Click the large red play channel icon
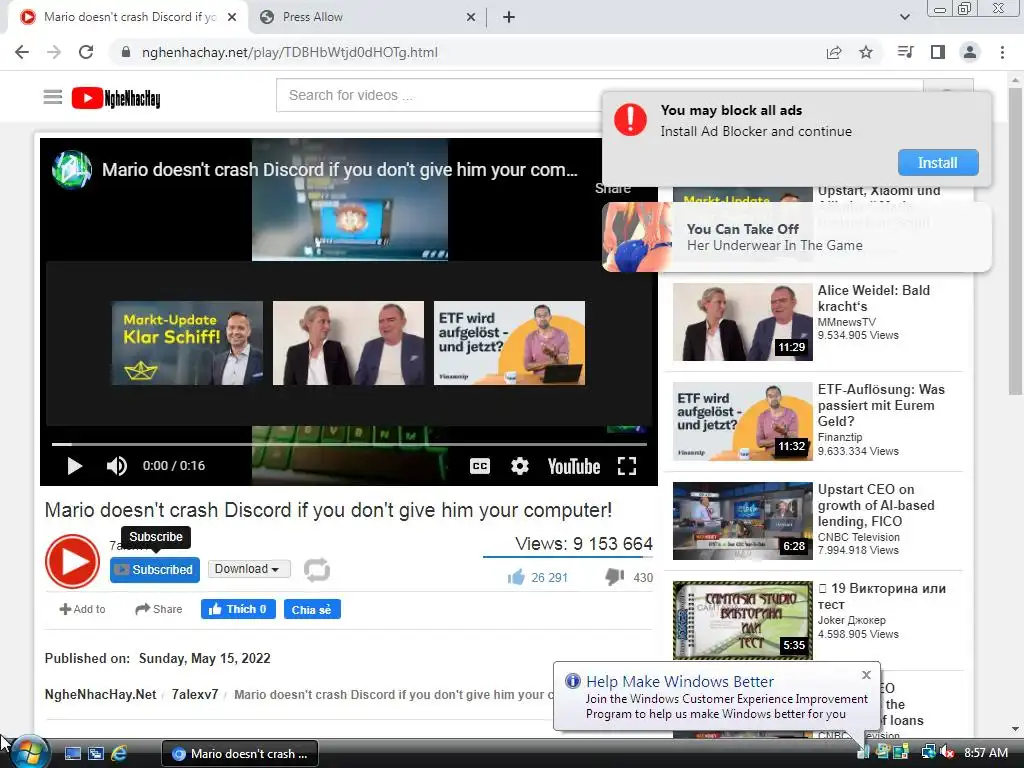This screenshot has width=1024, height=768. coord(72,561)
